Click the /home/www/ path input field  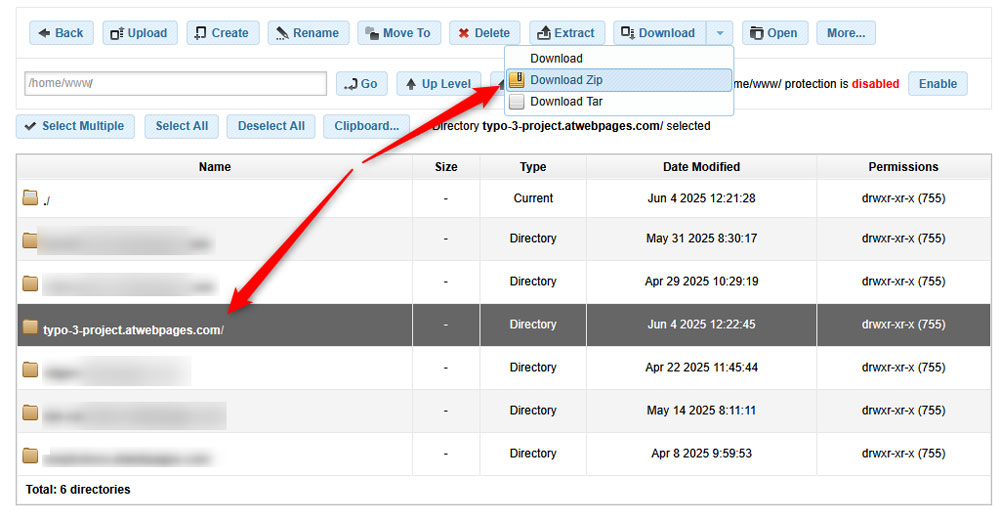click(175, 84)
